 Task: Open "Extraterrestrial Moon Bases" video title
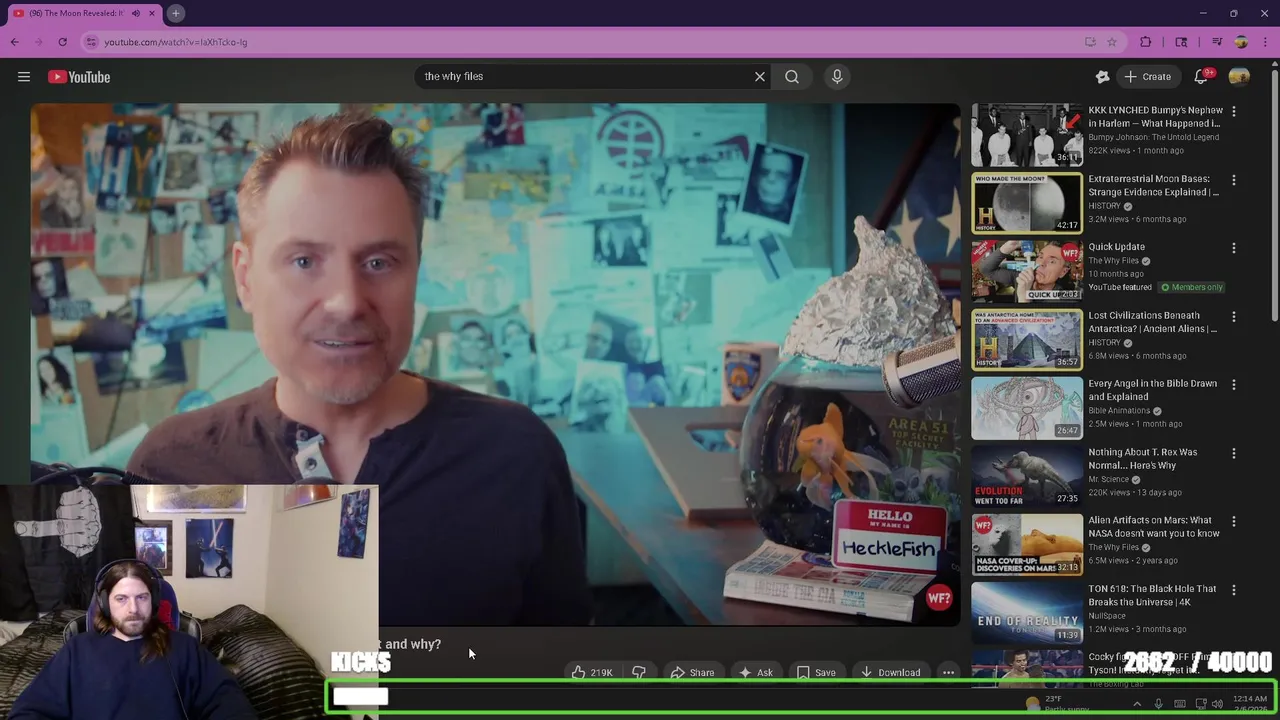pyautogui.click(x=1153, y=185)
